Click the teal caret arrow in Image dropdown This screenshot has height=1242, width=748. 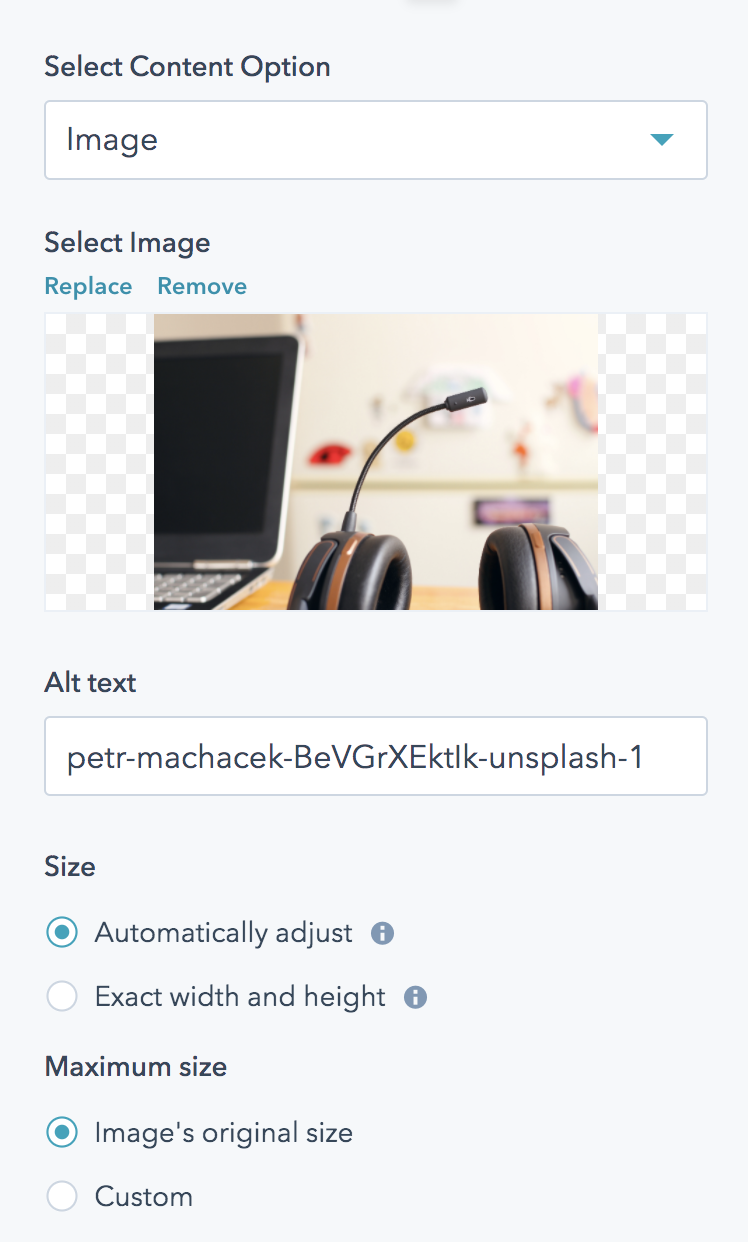[x=662, y=140]
